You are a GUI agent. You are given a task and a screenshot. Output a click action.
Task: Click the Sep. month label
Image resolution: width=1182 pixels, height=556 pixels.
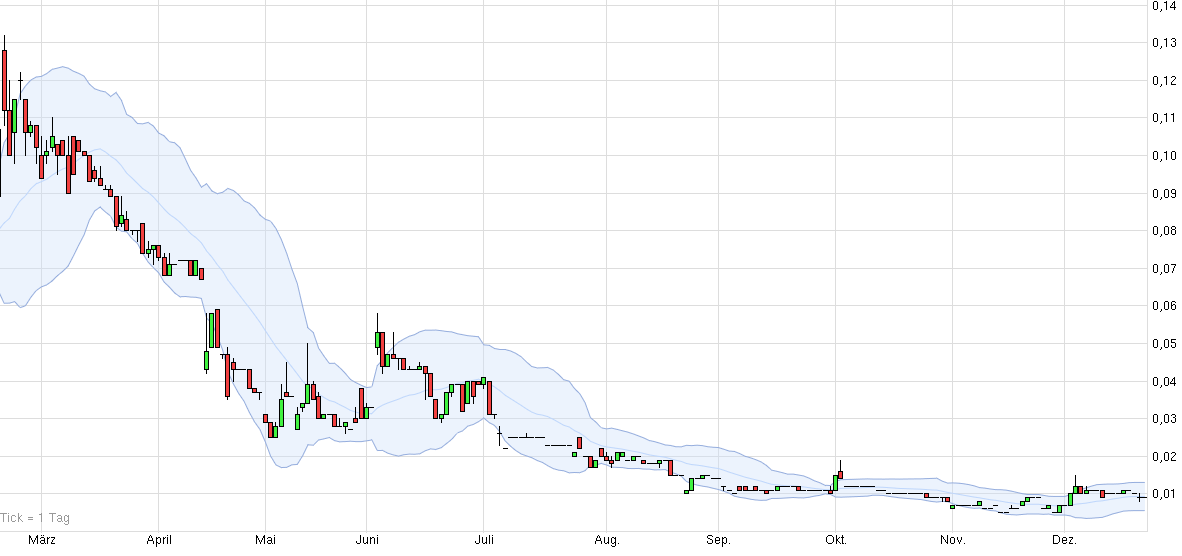click(x=718, y=540)
